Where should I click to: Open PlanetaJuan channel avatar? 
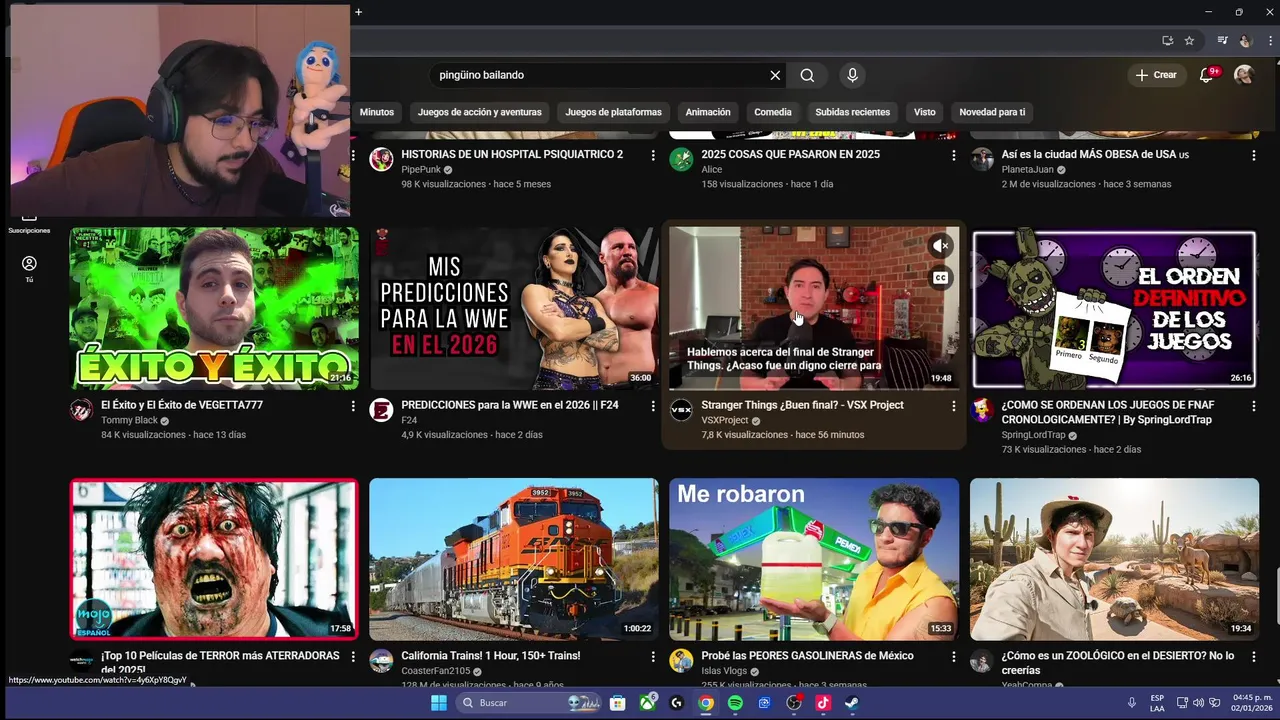click(982, 159)
